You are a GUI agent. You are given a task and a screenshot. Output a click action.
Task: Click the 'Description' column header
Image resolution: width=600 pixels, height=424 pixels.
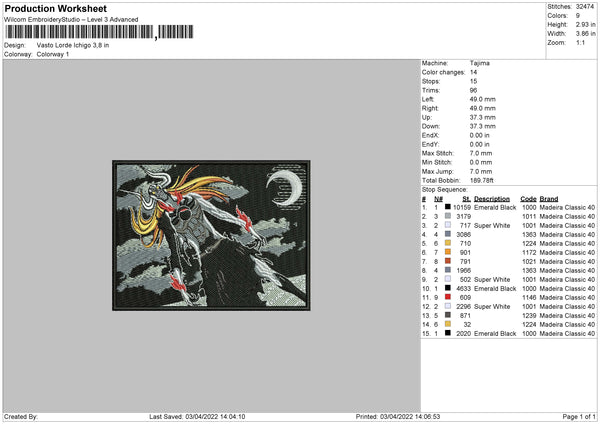click(492, 199)
